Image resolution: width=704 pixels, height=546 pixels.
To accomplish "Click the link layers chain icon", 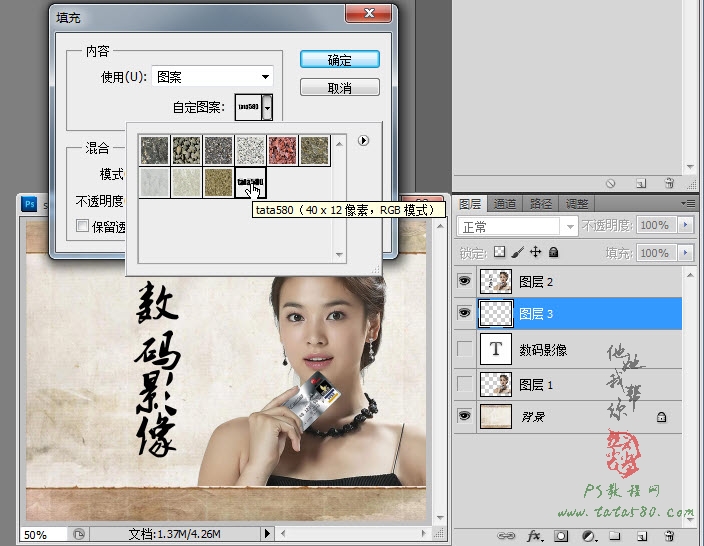I will pyautogui.click(x=506, y=536).
